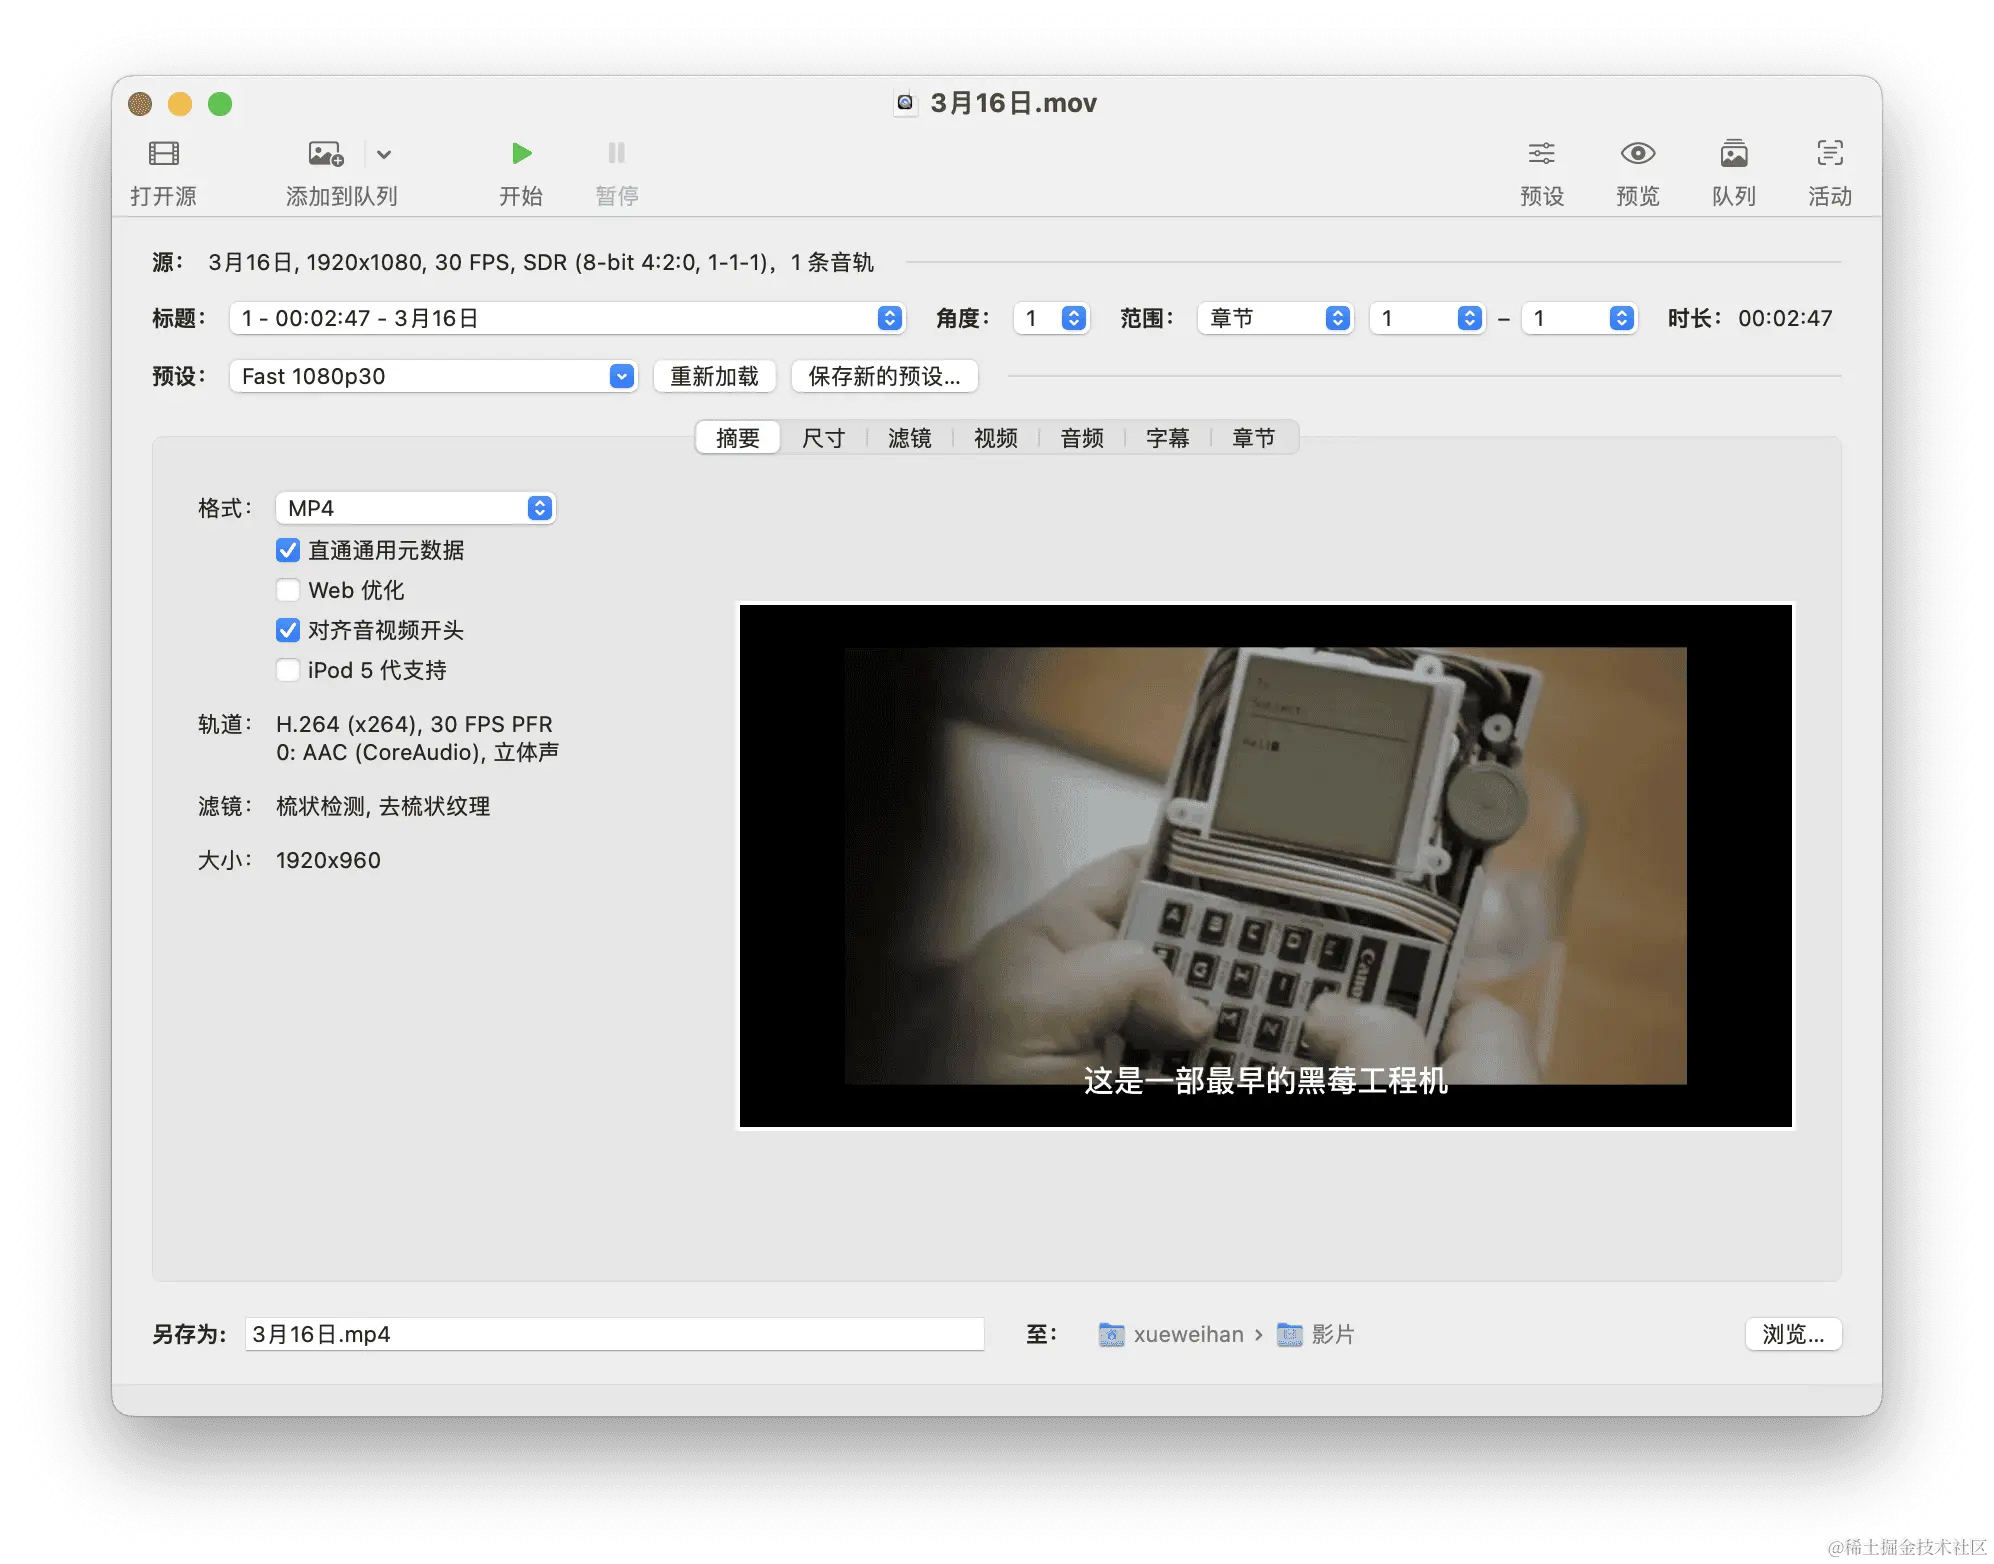Expand the chevron beside 添加到队列
1994x1564 pixels.
385,153
